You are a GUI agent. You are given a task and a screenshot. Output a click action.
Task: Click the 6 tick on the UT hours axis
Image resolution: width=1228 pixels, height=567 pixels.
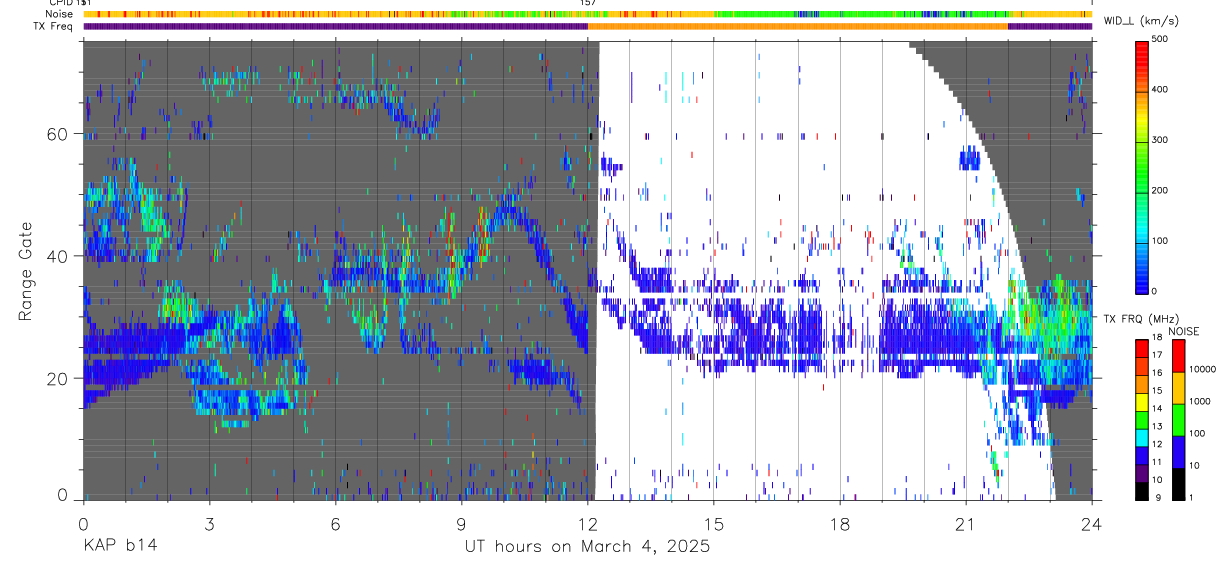pyautogui.click(x=335, y=523)
